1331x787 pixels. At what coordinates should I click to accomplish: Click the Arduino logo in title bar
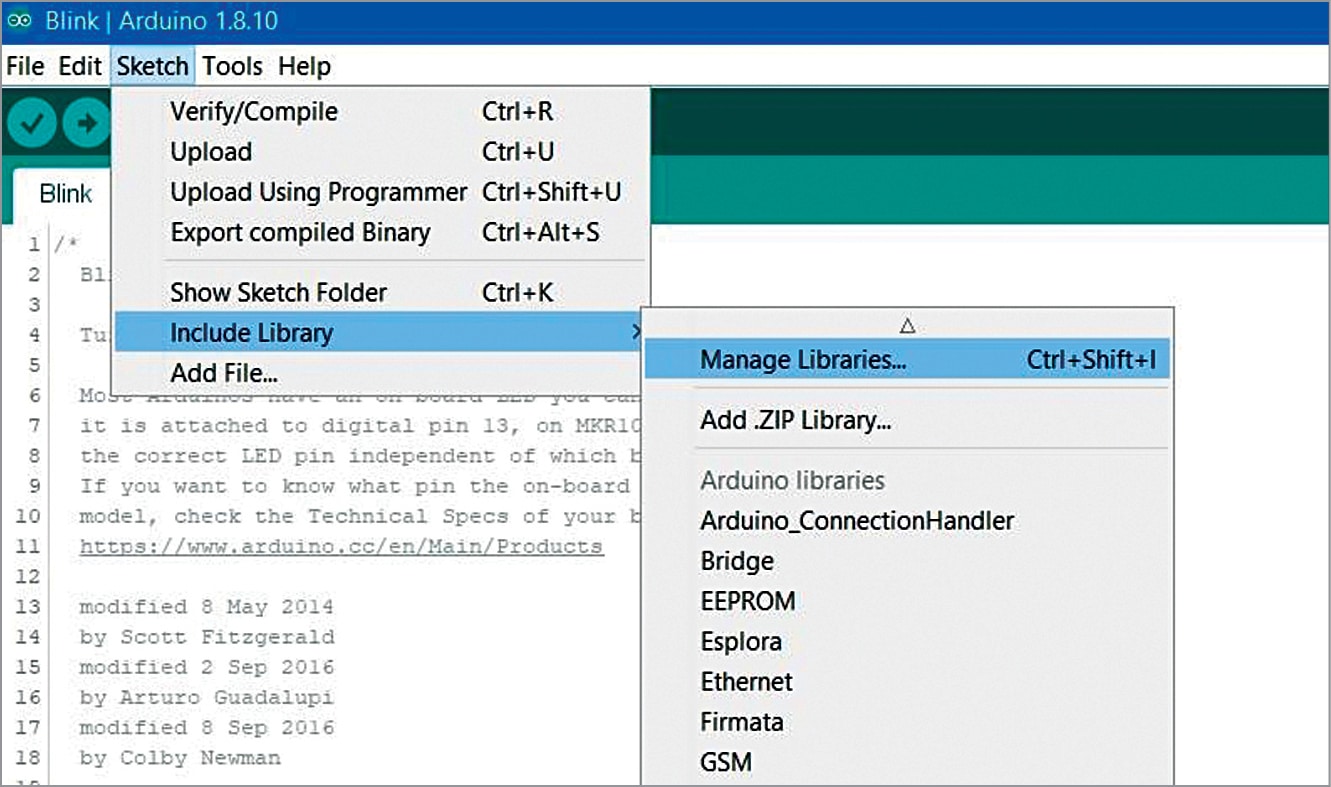click(x=19, y=21)
